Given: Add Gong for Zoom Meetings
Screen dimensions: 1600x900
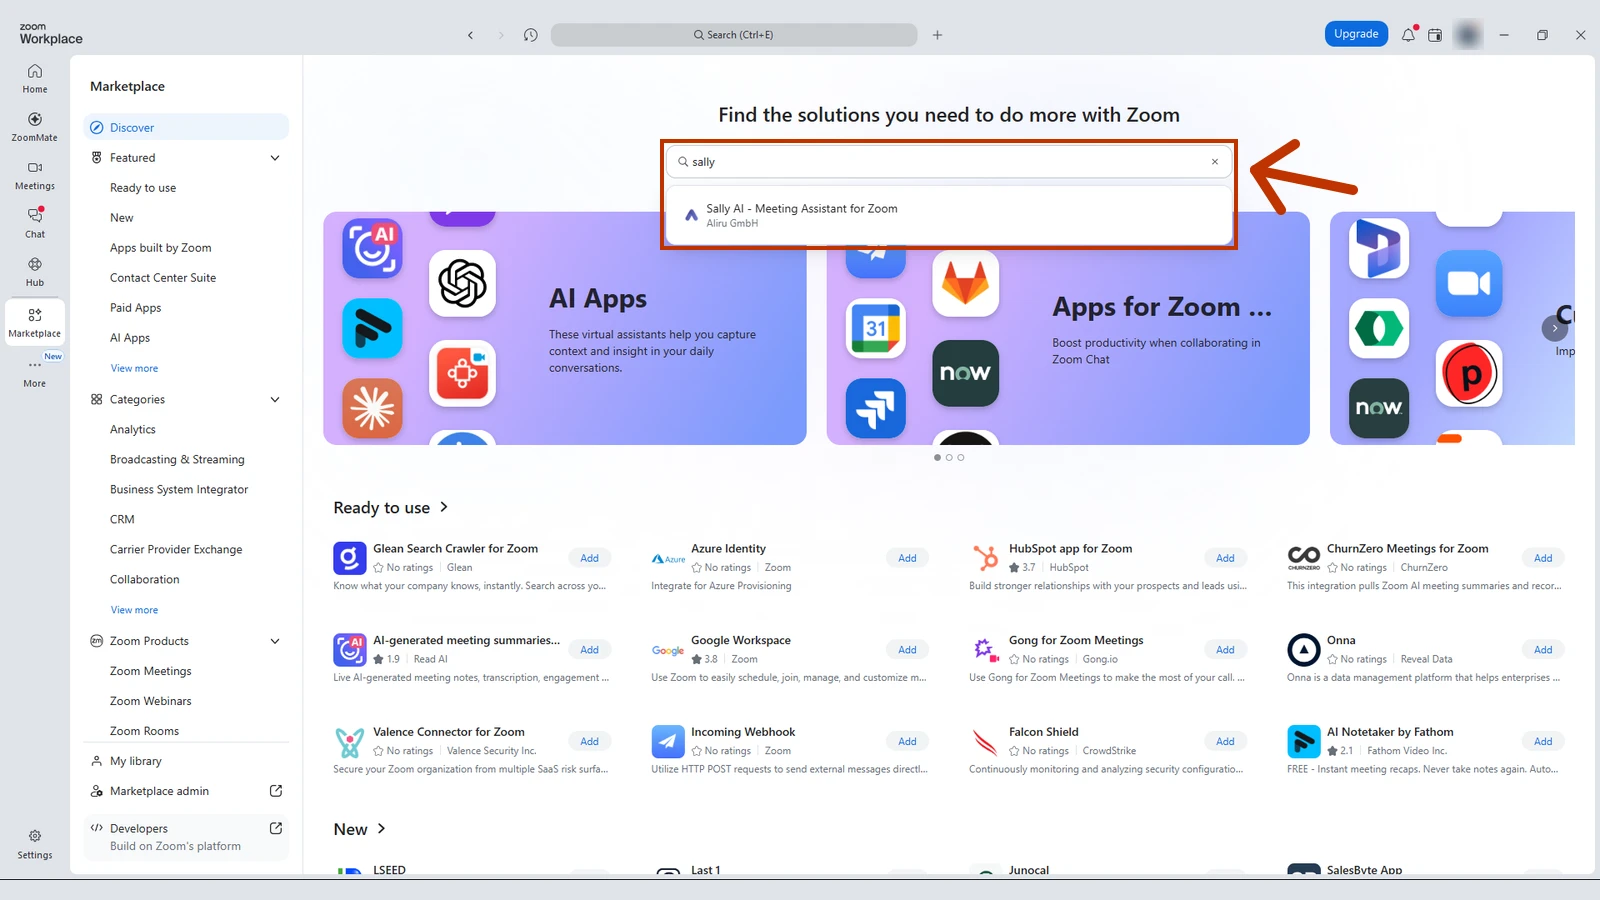Looking at the screenshot, I should pos(1225,650).
